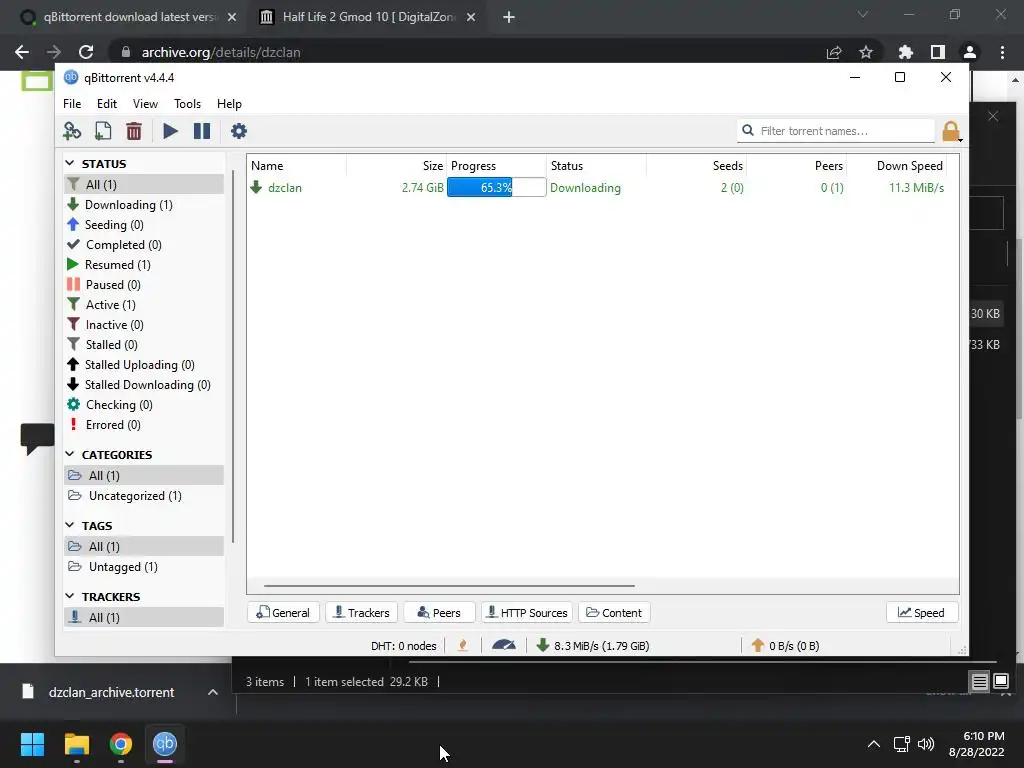
Task: Switch to the Trackers tab
Action: (361, 613)
